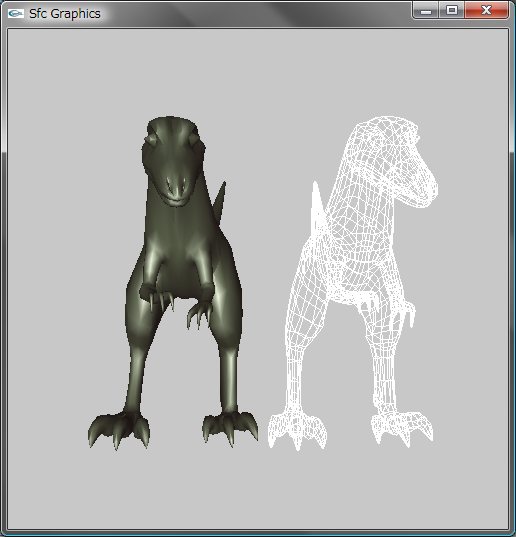Minimize the Sfc Graphics window

(426, 11)
